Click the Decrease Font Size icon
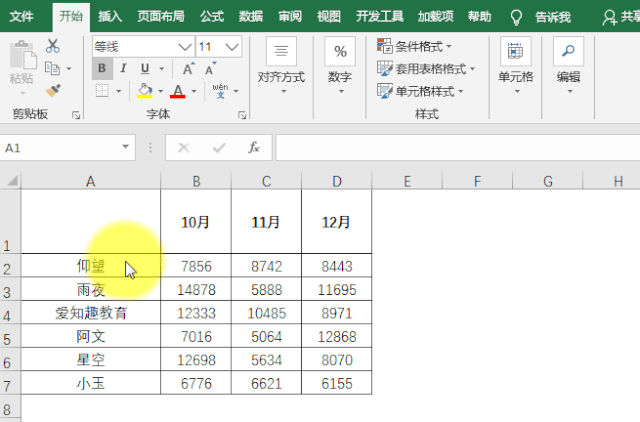 tap(211, 69)
